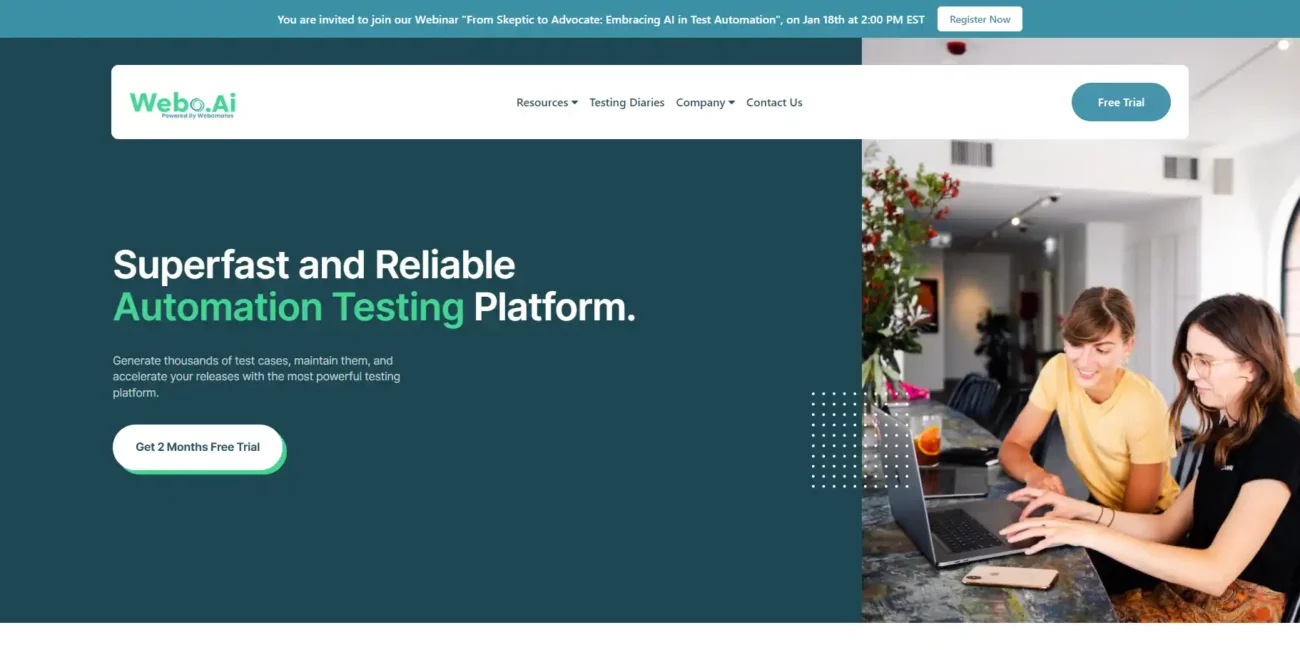
Task: Click the word Platform in the heading
Action: [x=554, y=307]
